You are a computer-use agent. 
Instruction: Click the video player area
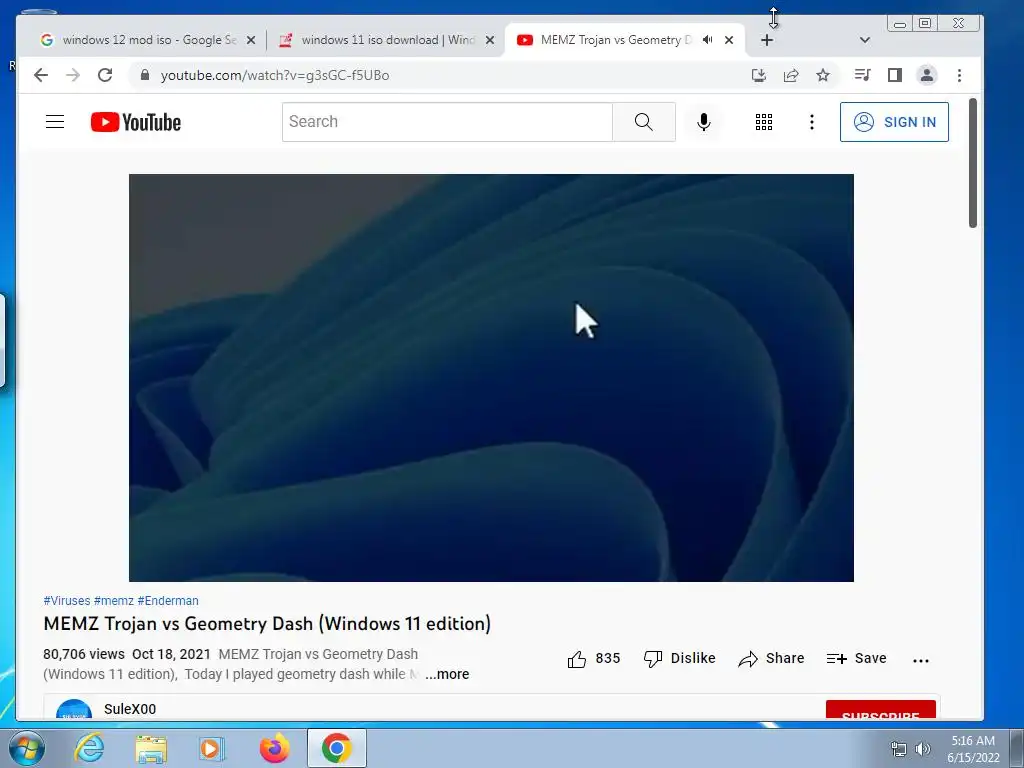pyautogui.click(x=491, y=377)
